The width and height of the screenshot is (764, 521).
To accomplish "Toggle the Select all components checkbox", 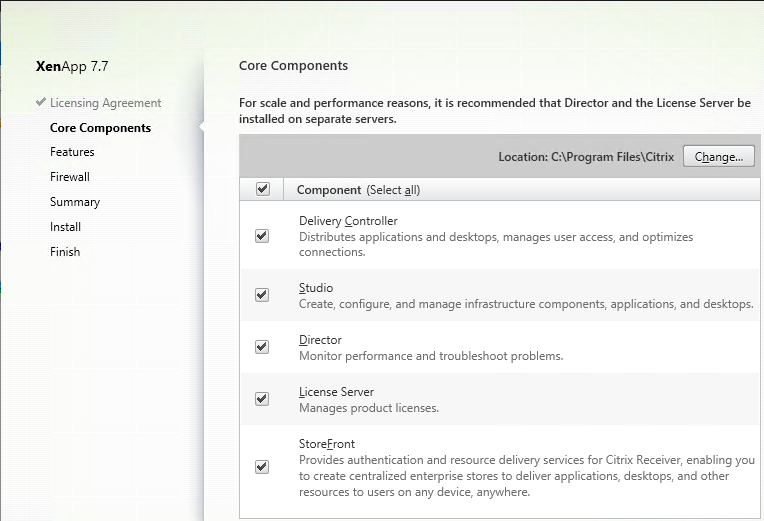I will coord(263,189).
